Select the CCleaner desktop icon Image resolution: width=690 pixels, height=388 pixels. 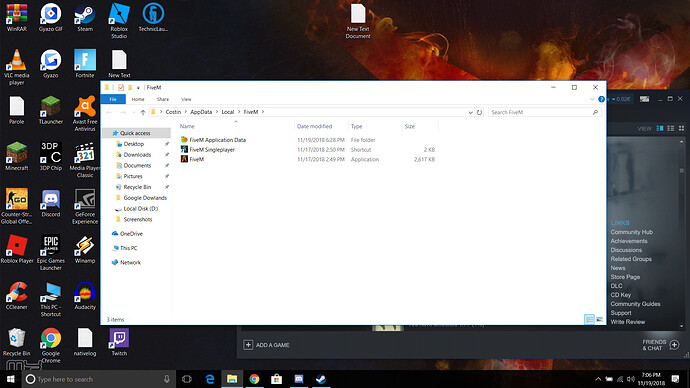[x=17, y=296]
